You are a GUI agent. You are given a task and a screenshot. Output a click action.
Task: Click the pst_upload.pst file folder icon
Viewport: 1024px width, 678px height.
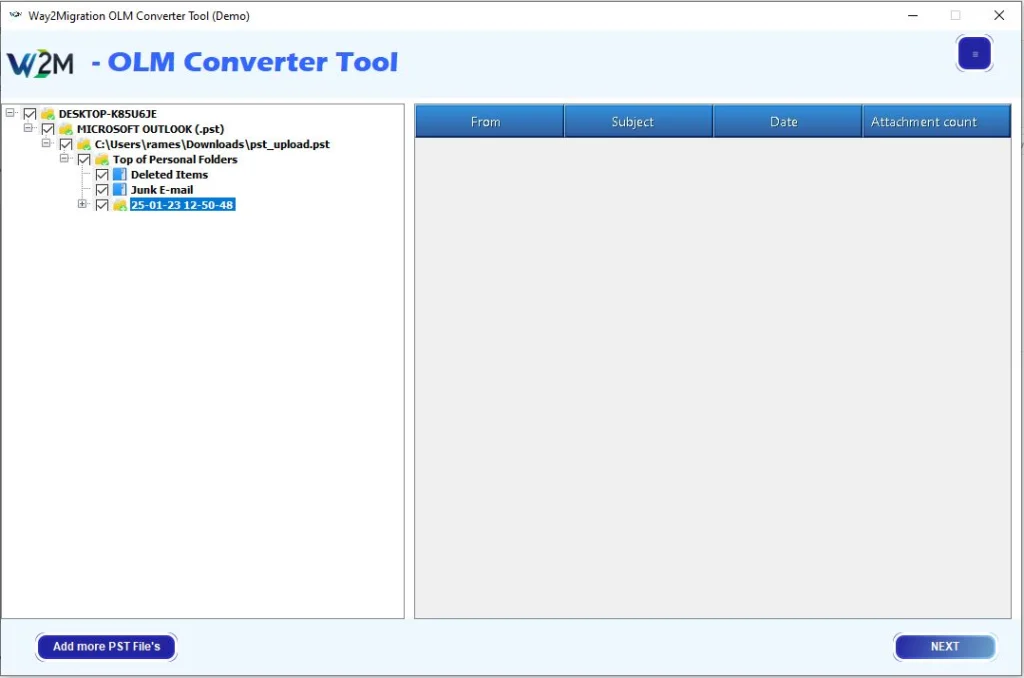tap(84, 144)
